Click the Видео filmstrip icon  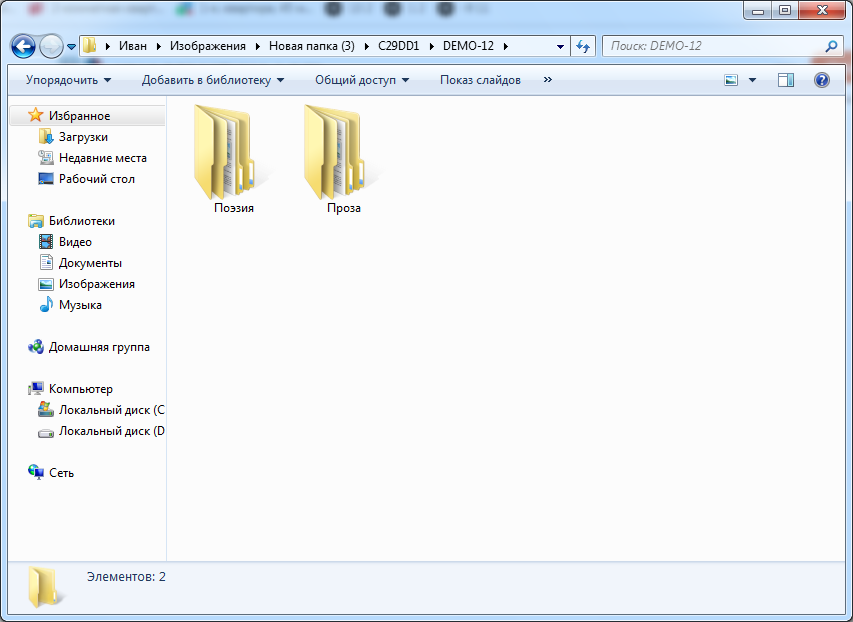(x=46, y=242)
